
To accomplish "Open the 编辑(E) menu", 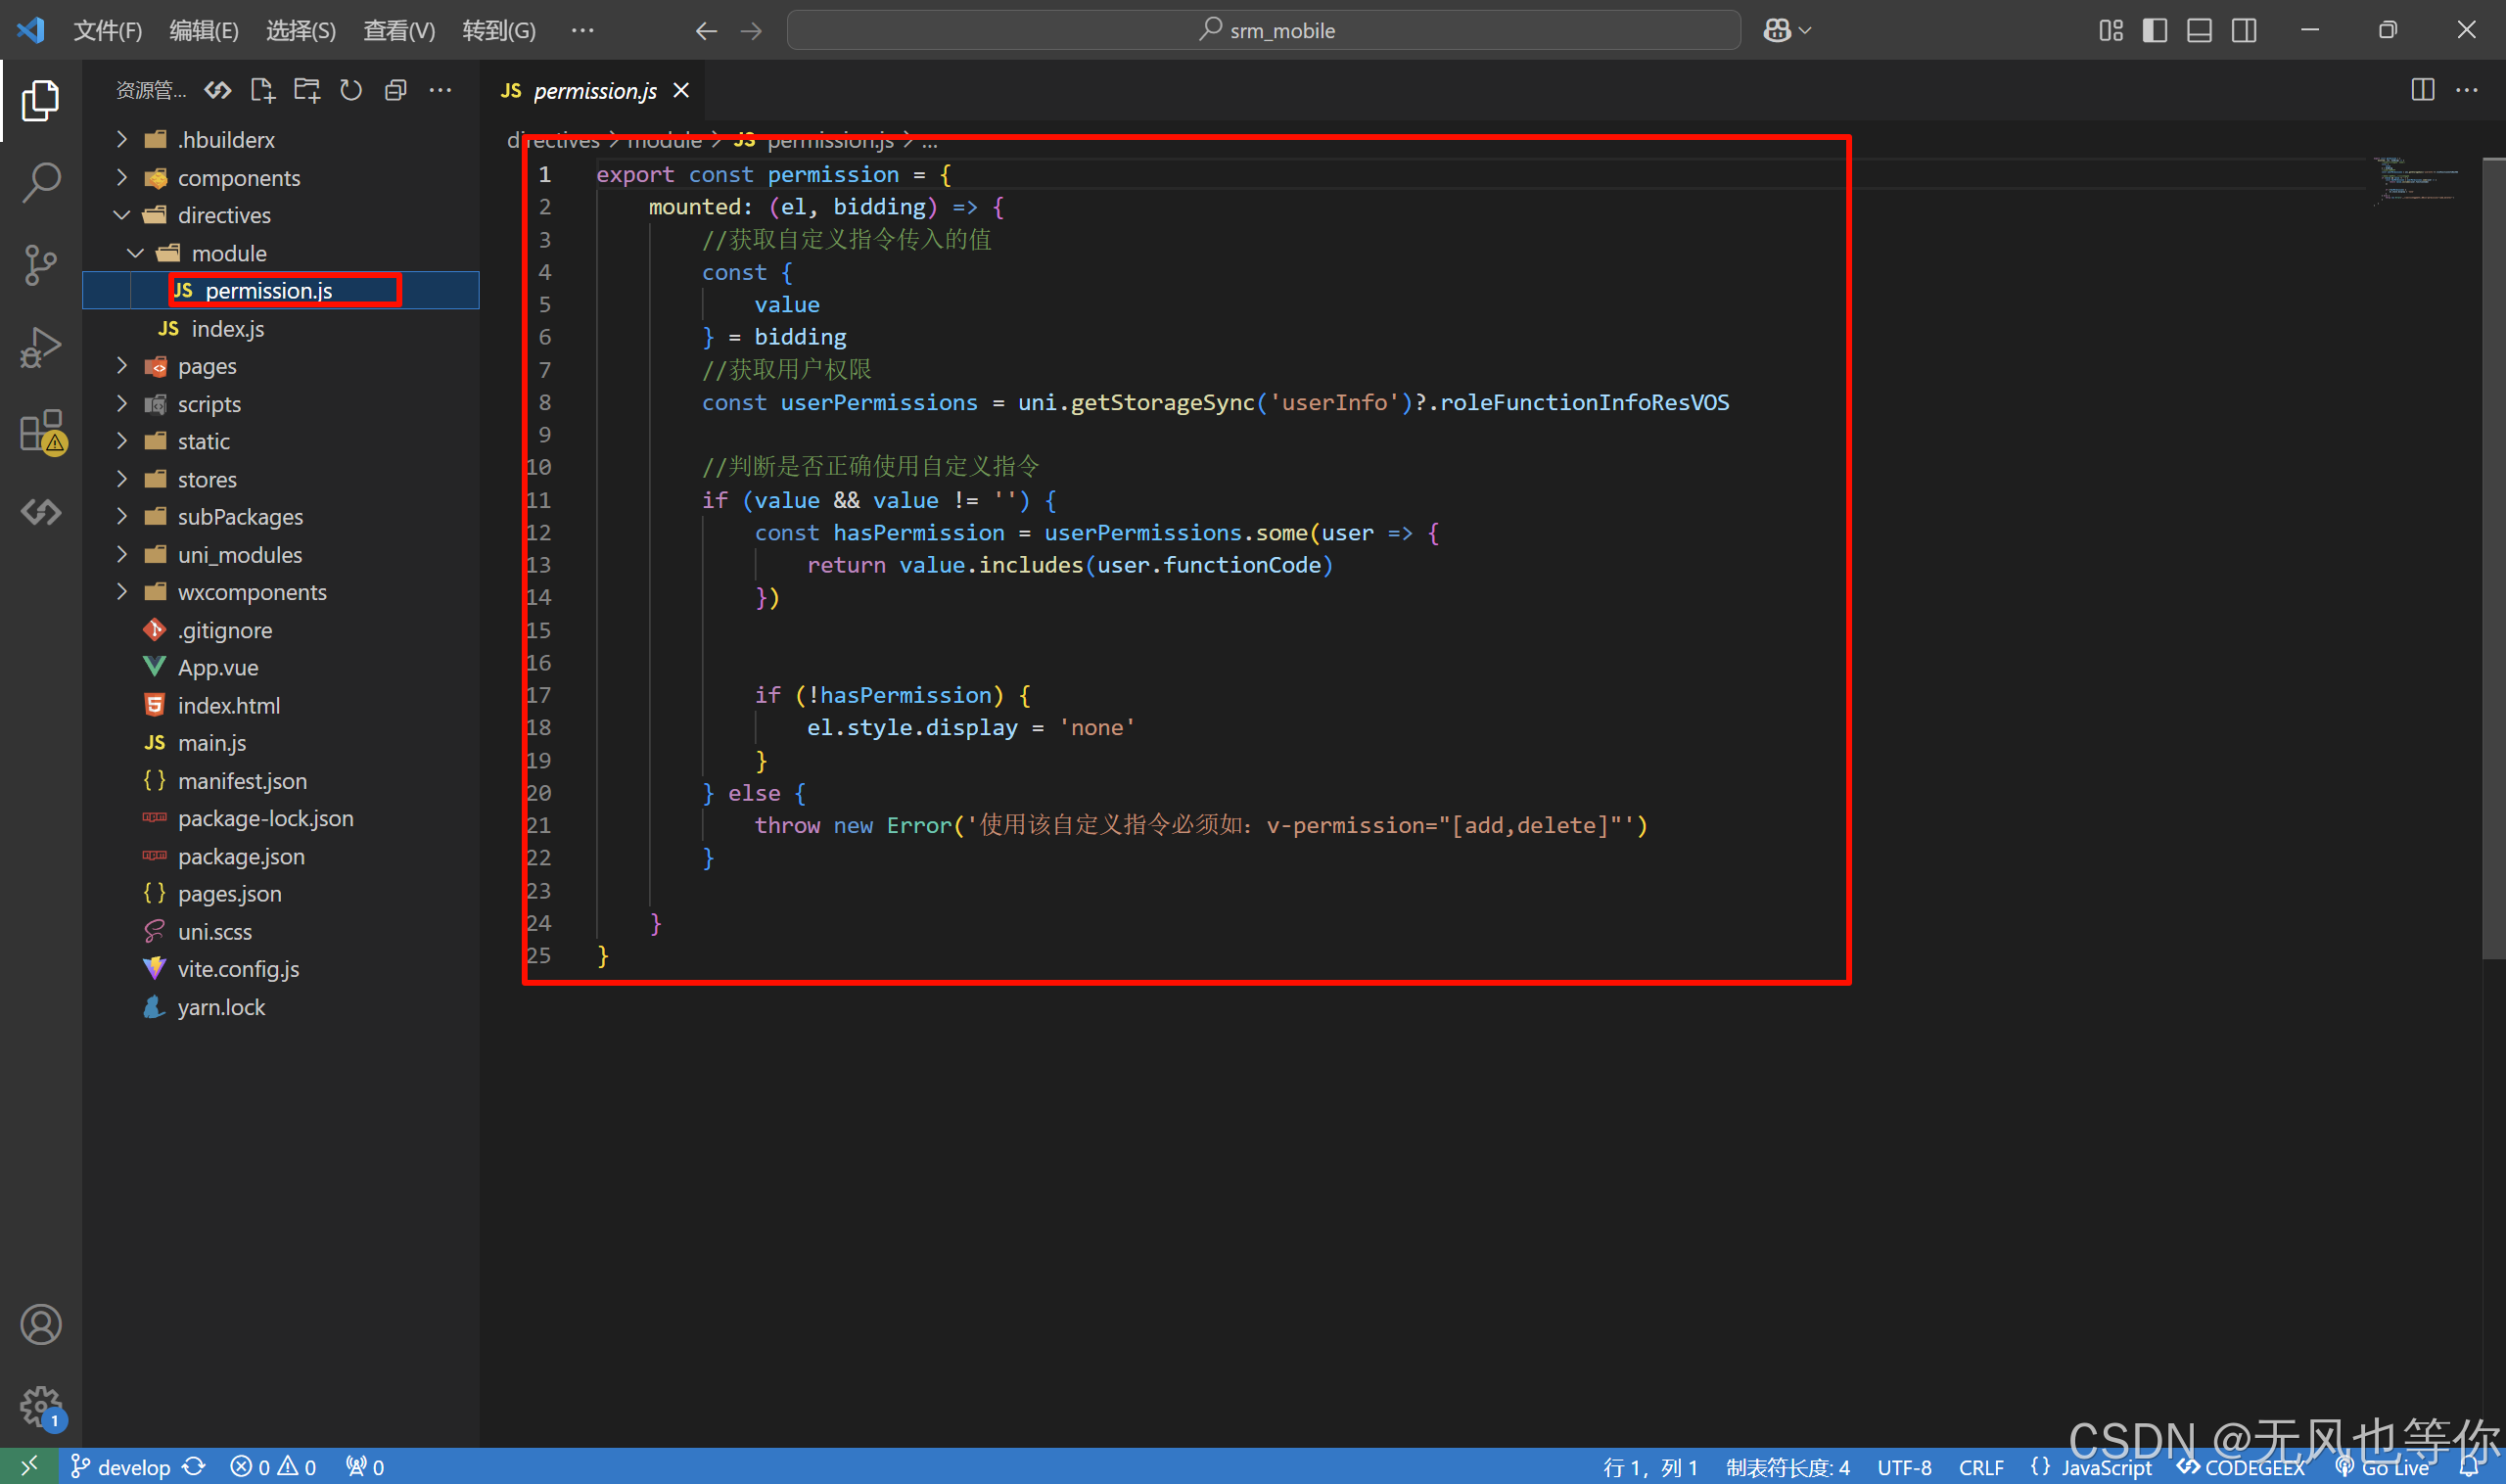I will click(x=204, y=30).
